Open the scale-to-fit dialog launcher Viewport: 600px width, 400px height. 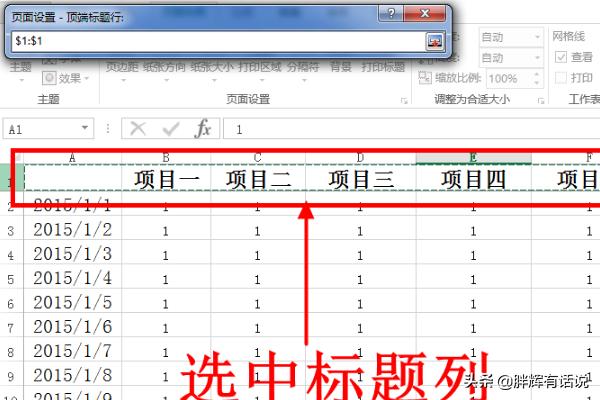click(541, 101)
